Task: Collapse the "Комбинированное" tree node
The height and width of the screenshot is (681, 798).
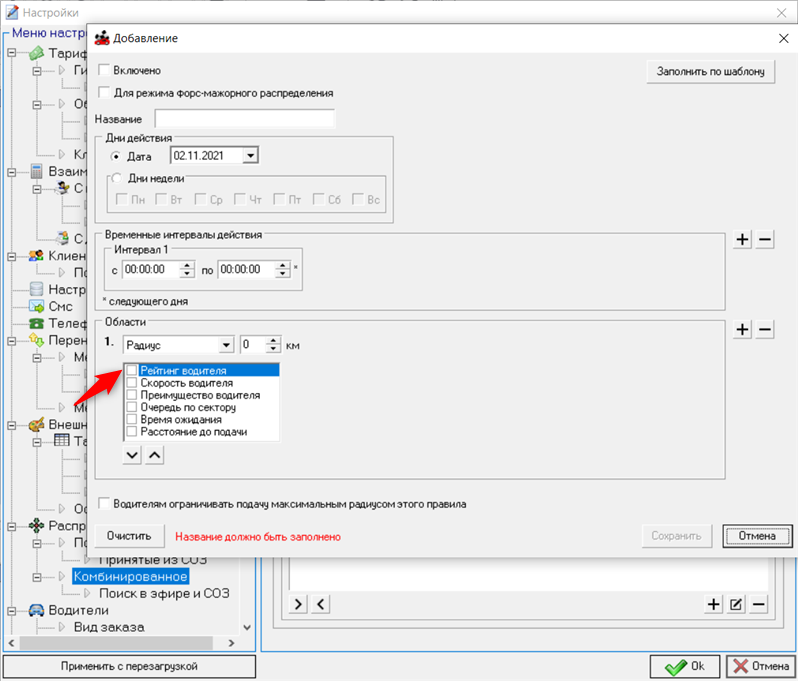Action: [37, 577]
